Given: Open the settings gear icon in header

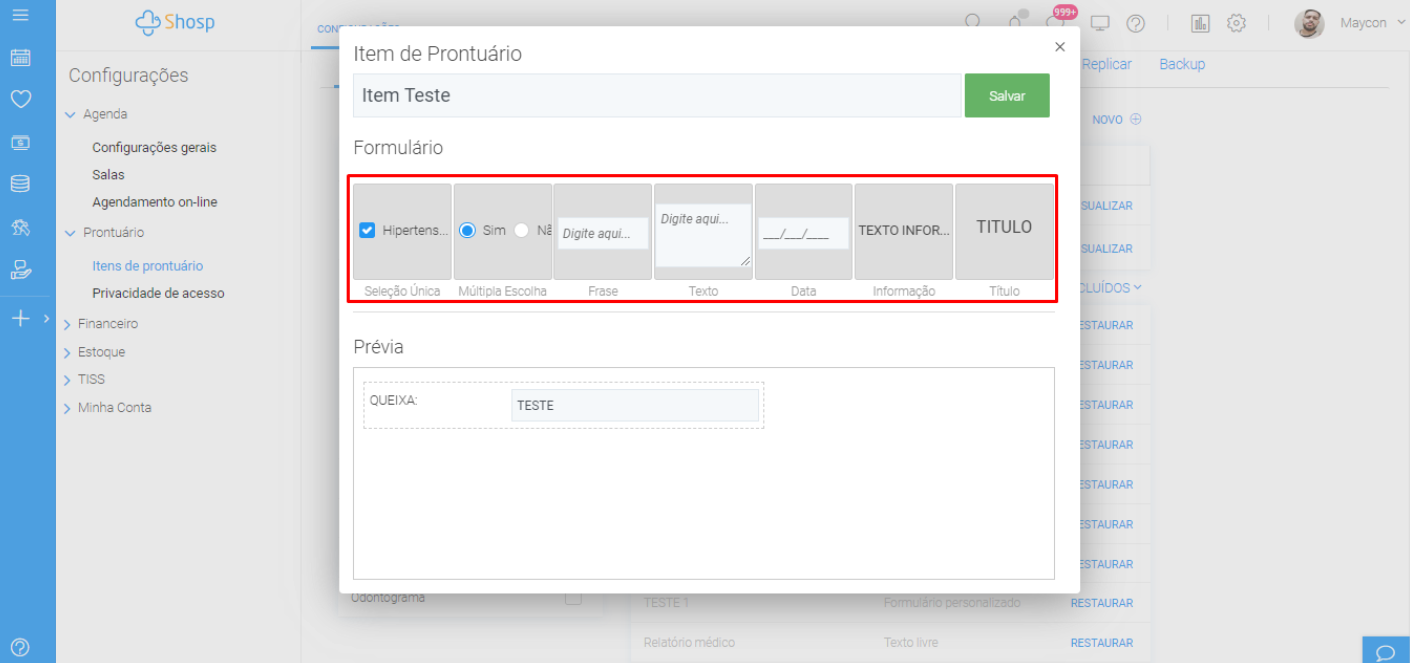Looking at the screenshot, I should [1236, 23].
